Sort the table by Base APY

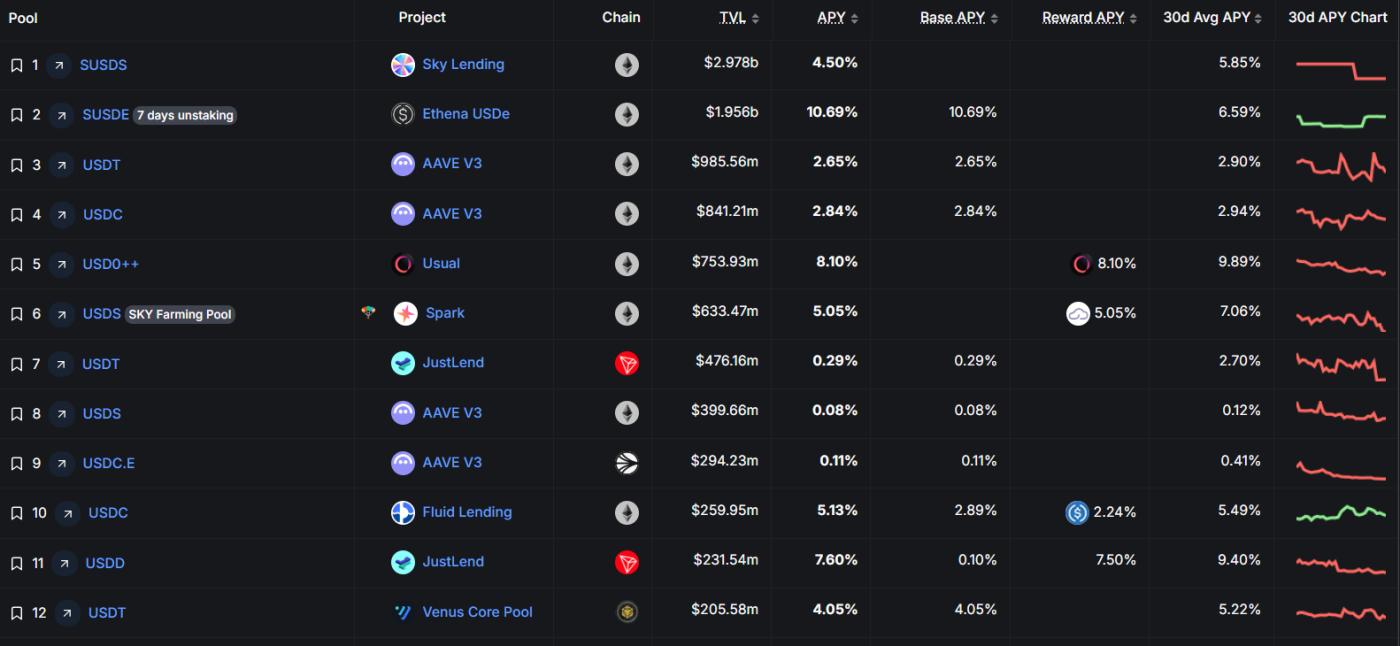(951, 17)
